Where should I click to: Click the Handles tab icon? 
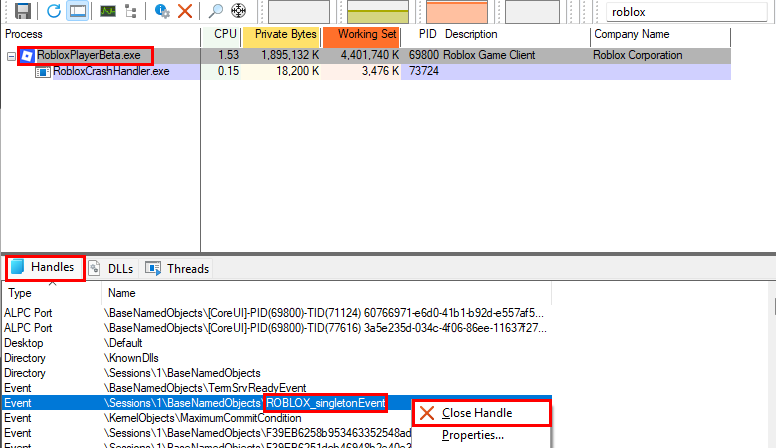pos(18,267)
